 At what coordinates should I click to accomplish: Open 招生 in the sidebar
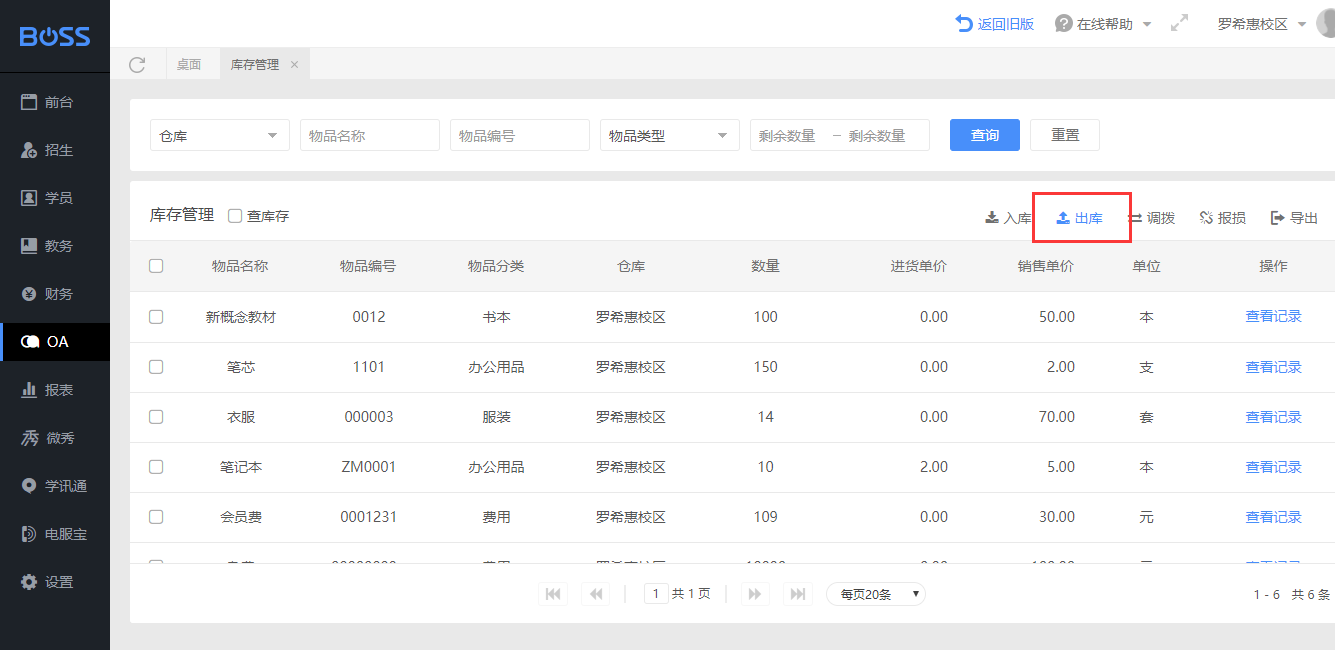55,150
